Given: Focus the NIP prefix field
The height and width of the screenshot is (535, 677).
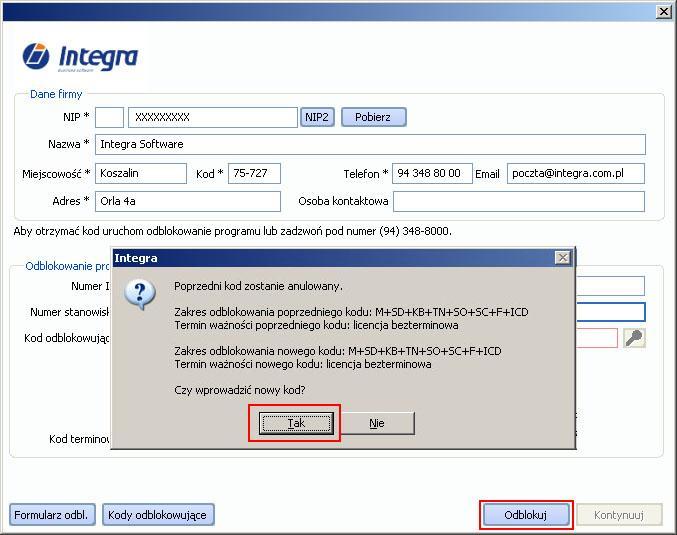Looking at the screenshot, I should (109, 117).
